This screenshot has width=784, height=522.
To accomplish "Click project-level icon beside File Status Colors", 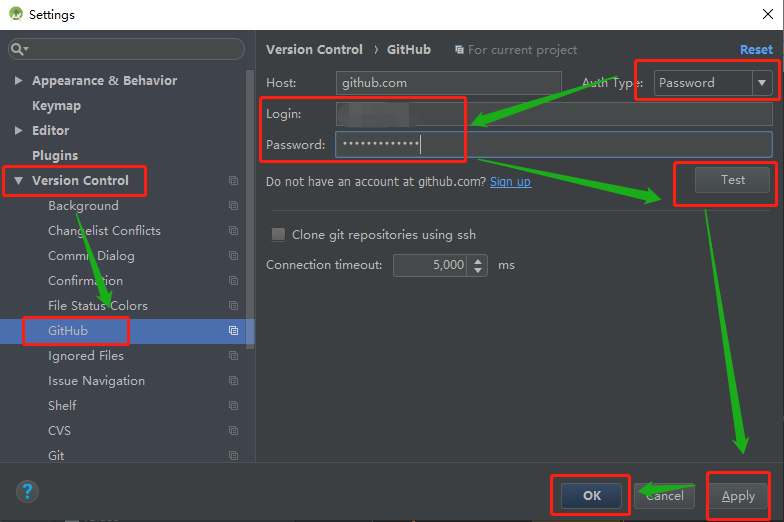I will click(234, 306).
